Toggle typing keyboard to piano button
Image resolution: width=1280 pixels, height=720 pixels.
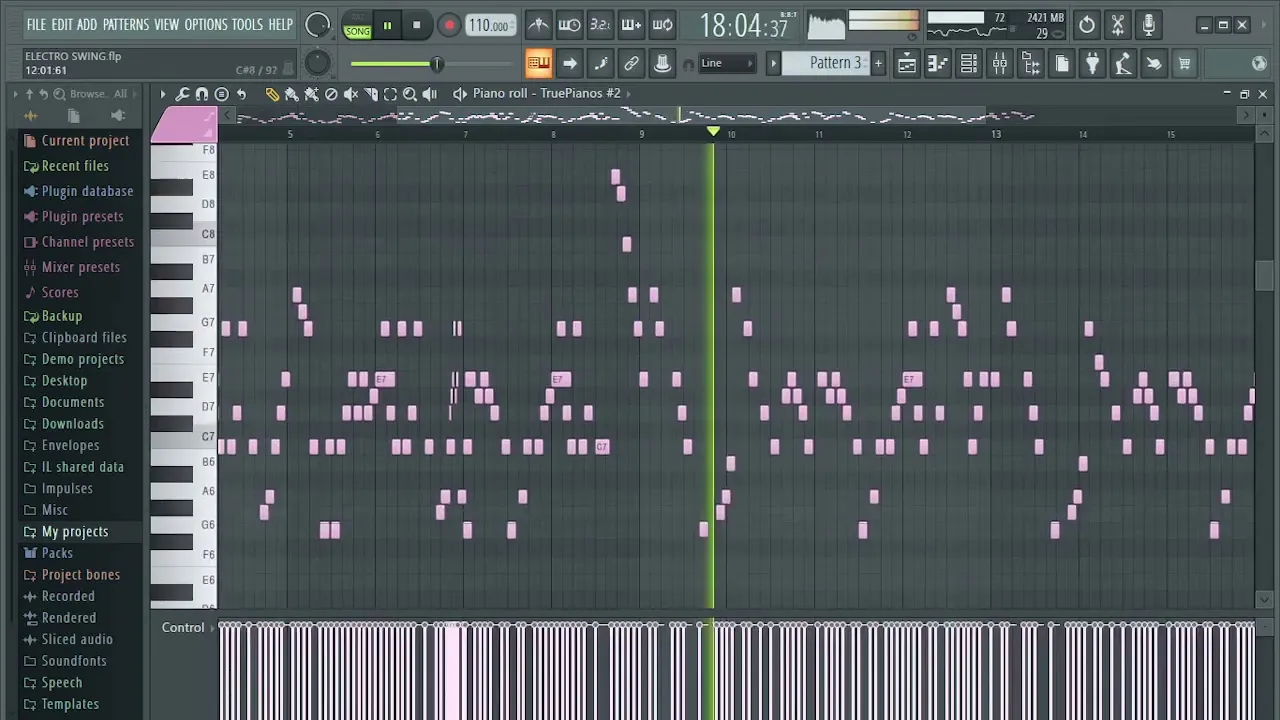tap(538, 64)
